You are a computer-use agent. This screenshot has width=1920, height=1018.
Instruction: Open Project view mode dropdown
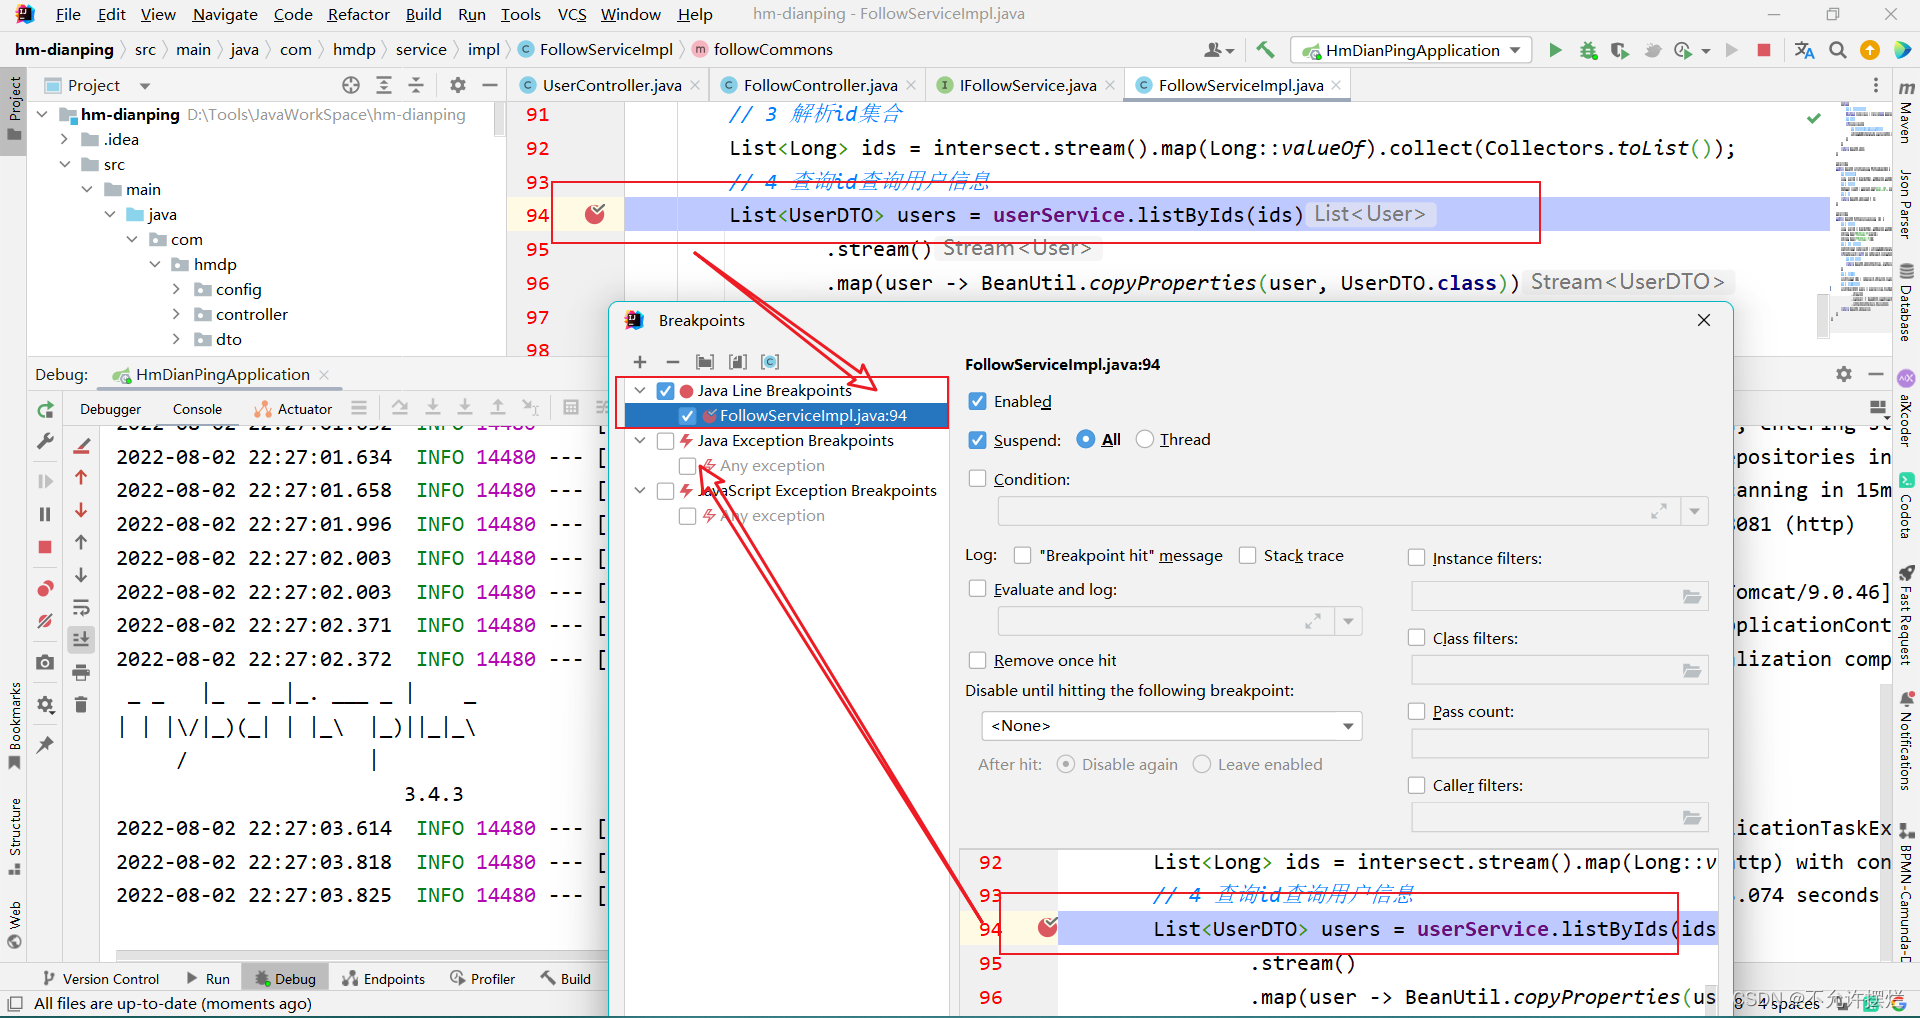click(x=145, y=86)
